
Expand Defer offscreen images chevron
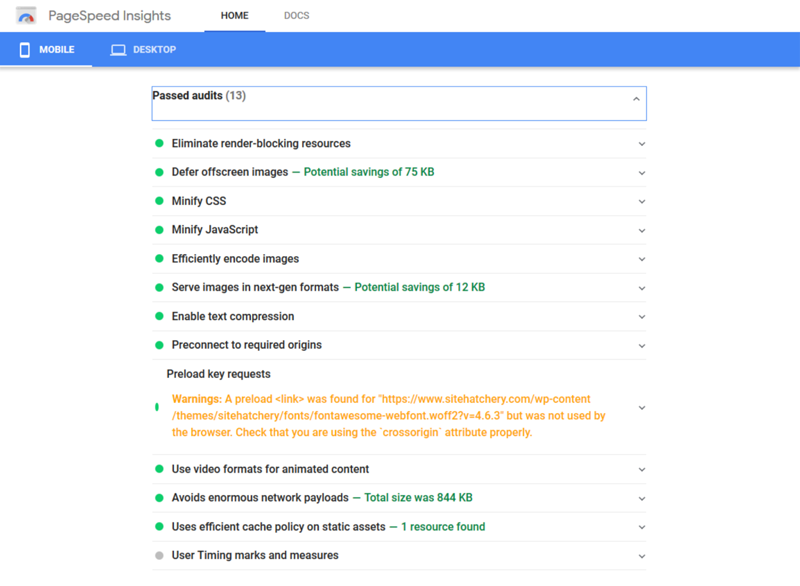point(642,173)
